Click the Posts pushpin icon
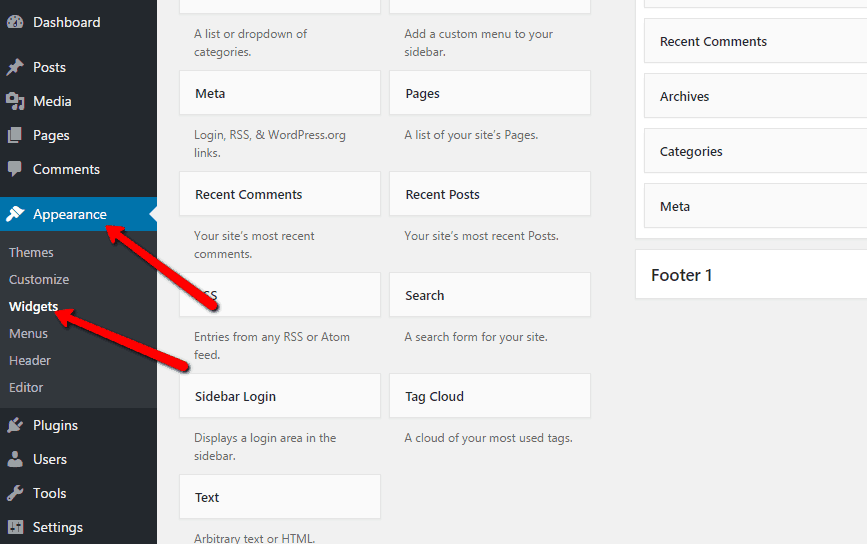 [x=15, y=67]
